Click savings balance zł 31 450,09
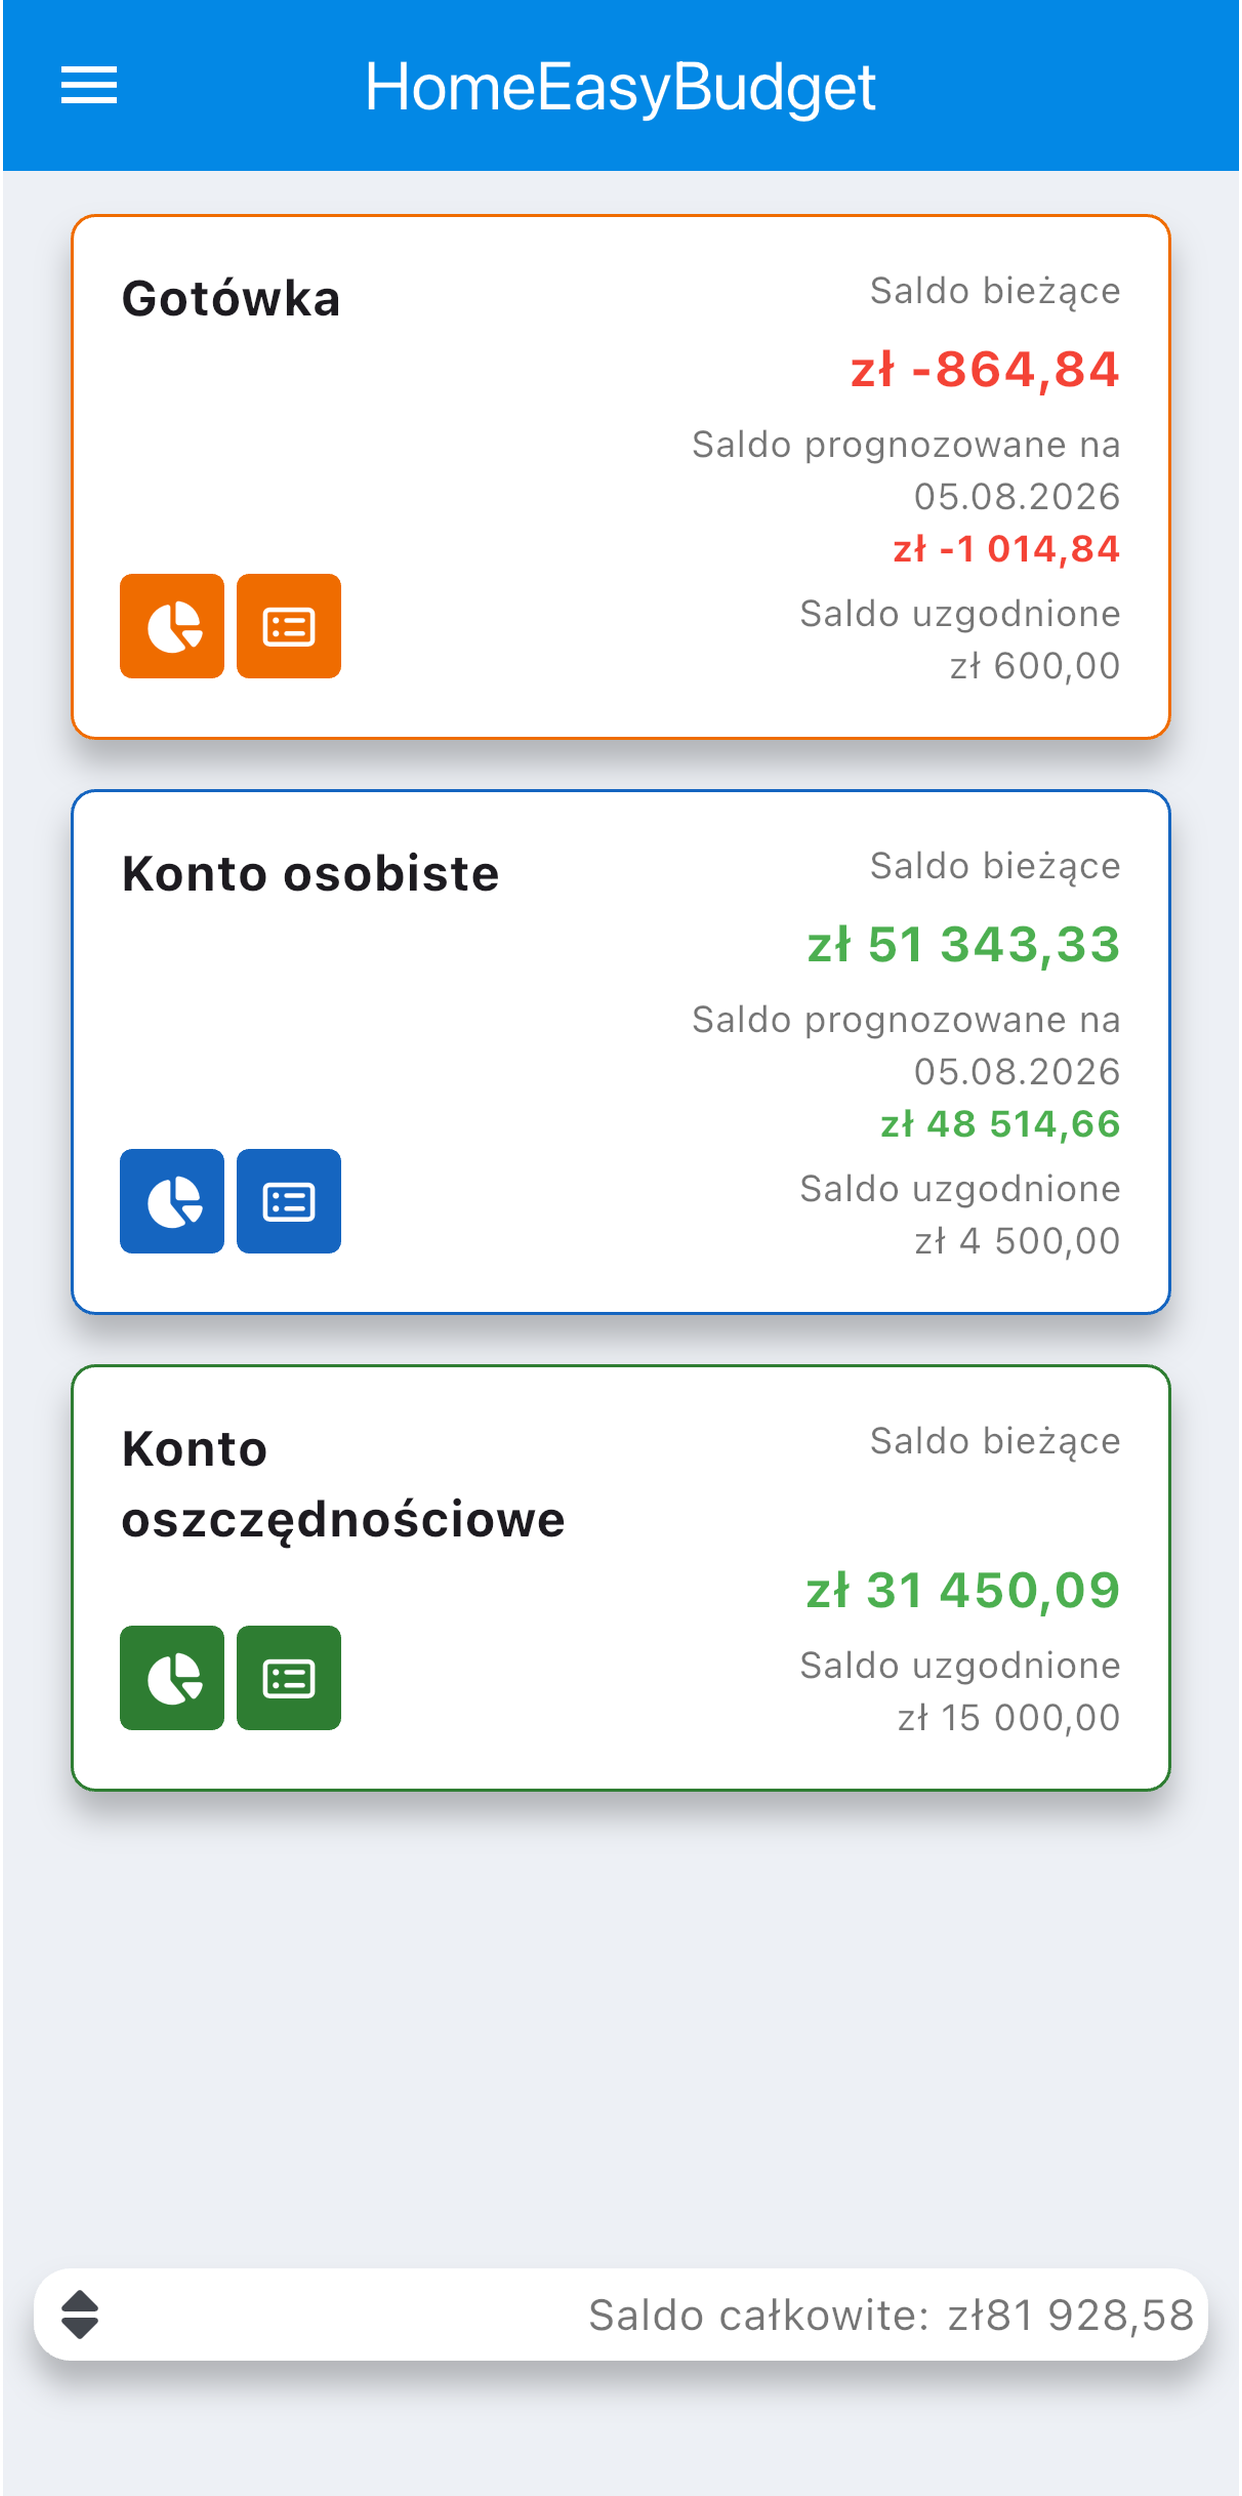 (x=963, y=1589)
